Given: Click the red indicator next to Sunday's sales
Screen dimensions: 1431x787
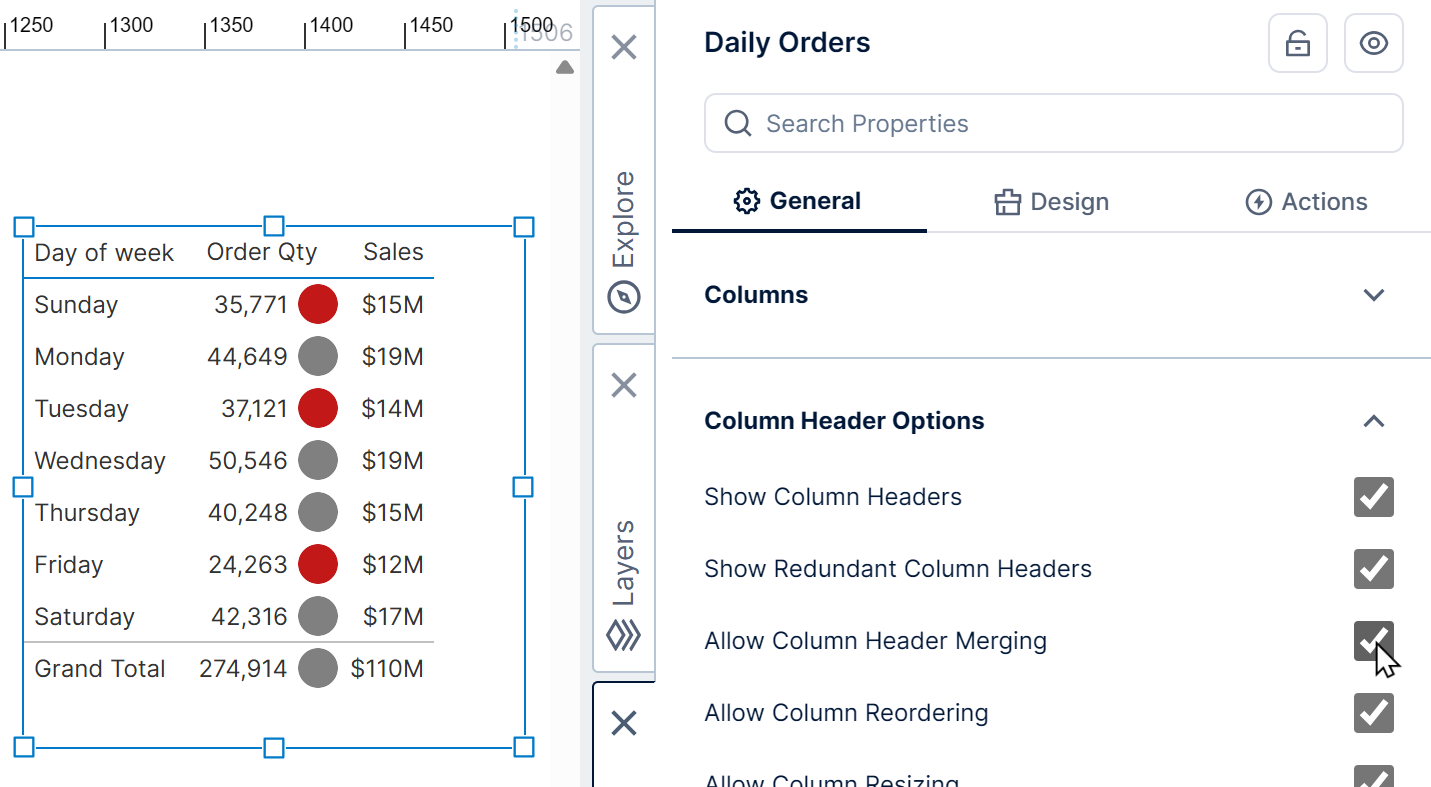Looking at the screenshot, I should tap(317, 304).
